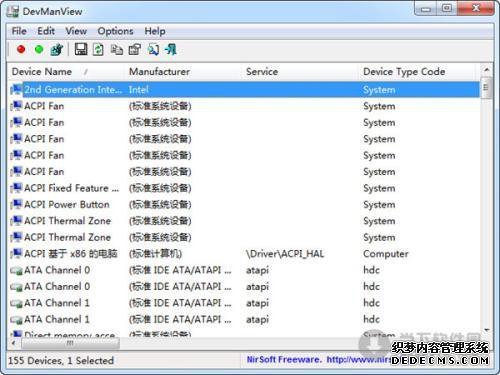Click the Exit icon in the toolbar
The image size is (500, 375).
coord(171,50)
